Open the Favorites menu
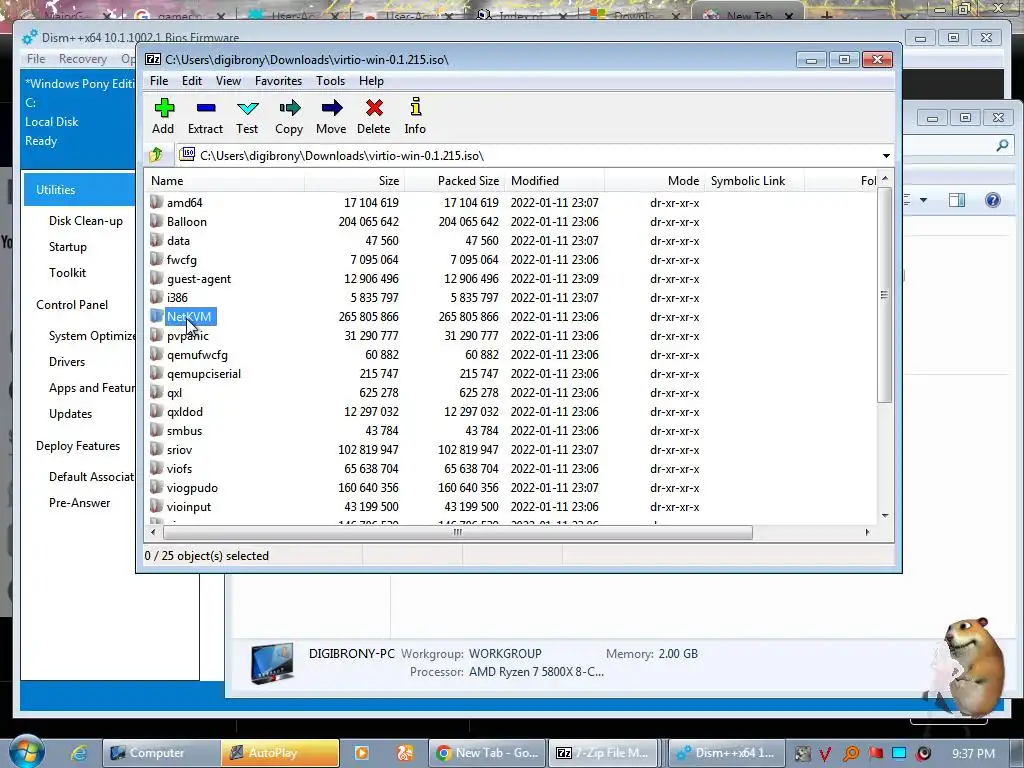1024x768 pixels. [278, 81]
